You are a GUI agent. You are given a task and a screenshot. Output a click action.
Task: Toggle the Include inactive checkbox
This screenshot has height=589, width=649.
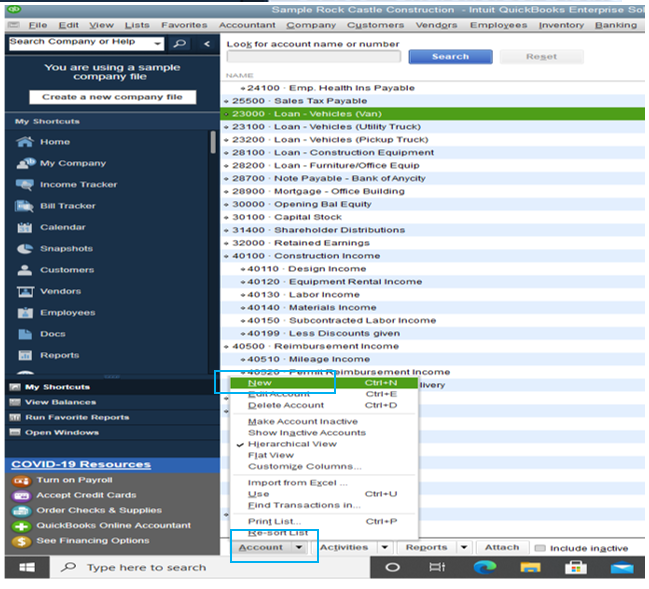(540, 548)
